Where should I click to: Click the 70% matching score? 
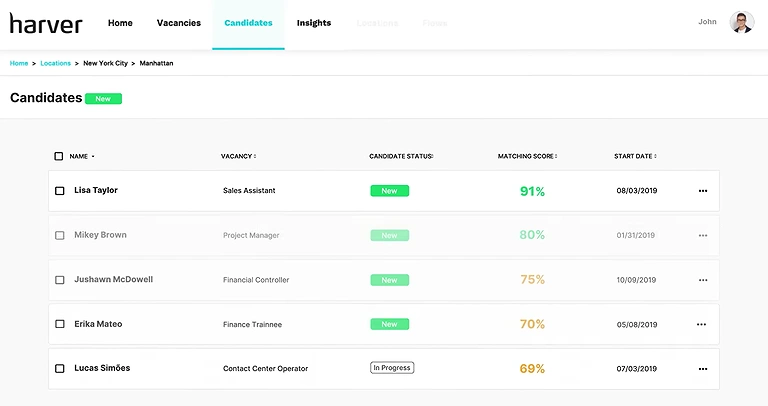(532, 324)
